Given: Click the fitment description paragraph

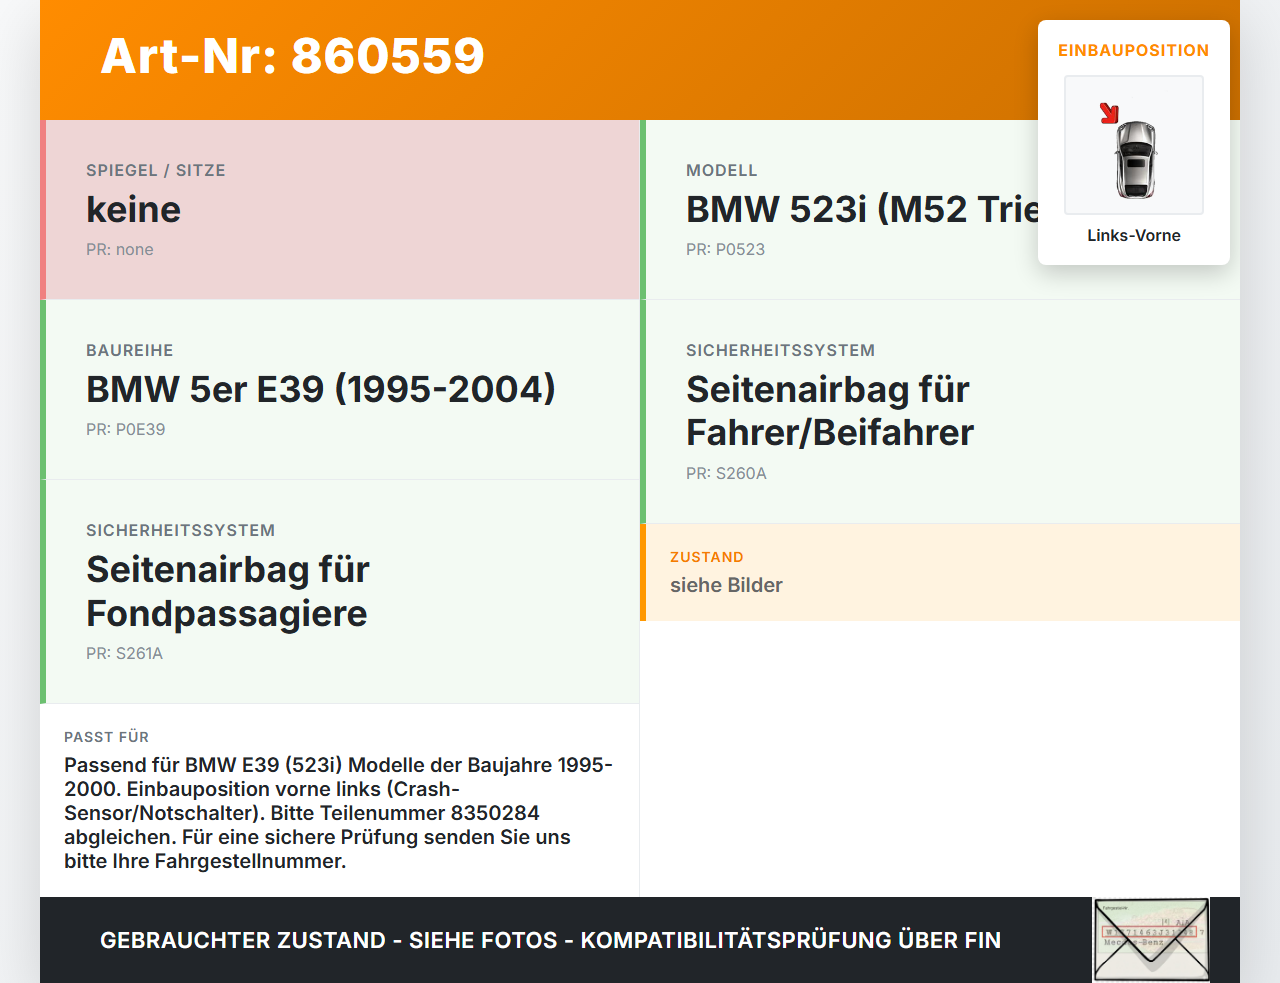Looking at the screenshot, I should point(339,813).
